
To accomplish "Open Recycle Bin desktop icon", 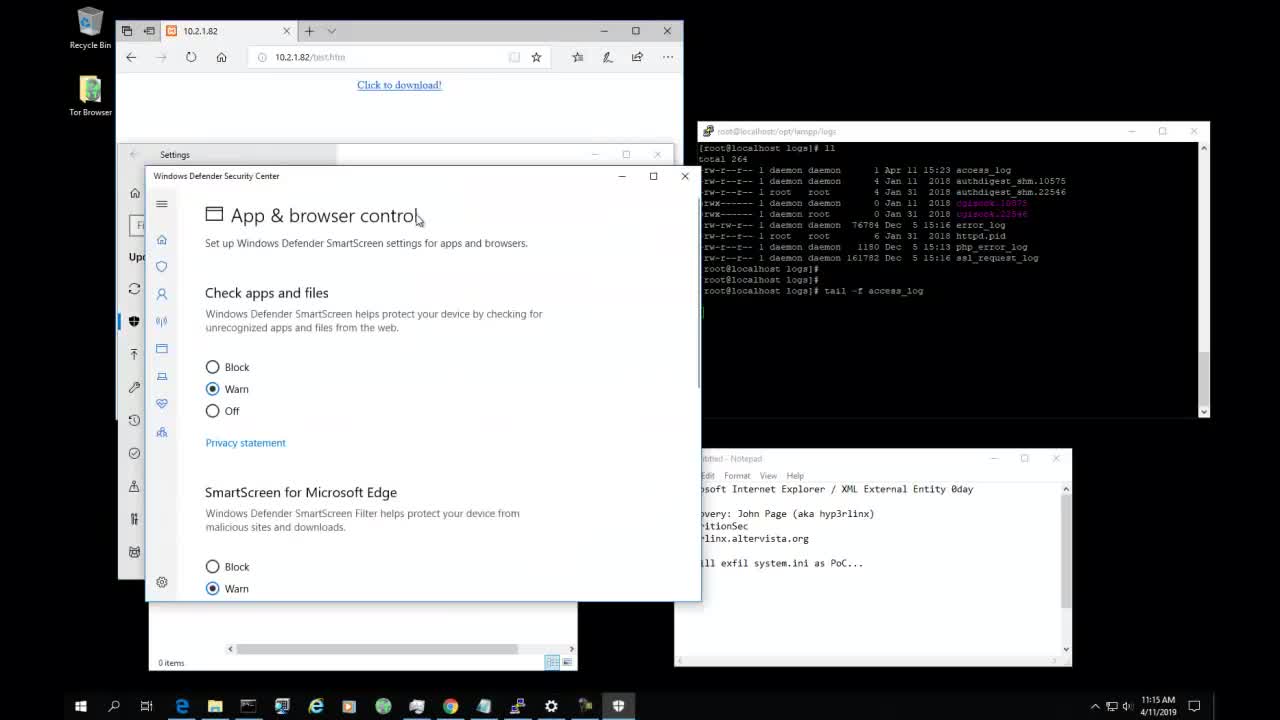I will tap(90, 28).
